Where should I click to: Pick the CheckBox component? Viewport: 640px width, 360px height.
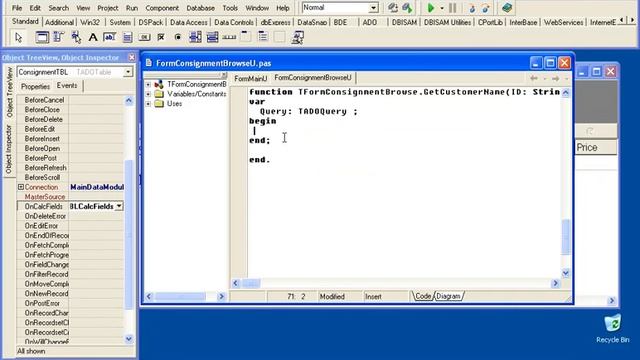pos(161,38)
